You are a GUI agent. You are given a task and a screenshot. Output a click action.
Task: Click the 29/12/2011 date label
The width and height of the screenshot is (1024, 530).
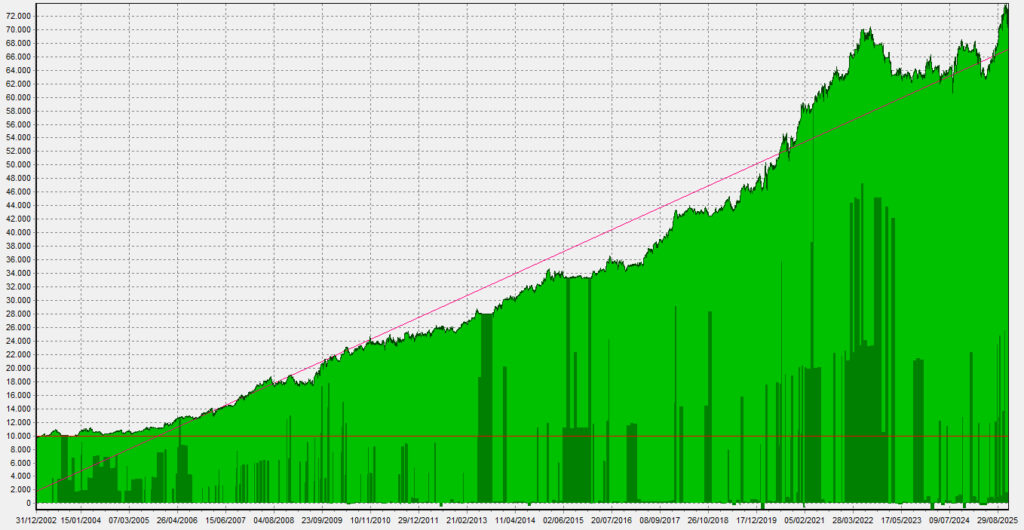[419, 521]
